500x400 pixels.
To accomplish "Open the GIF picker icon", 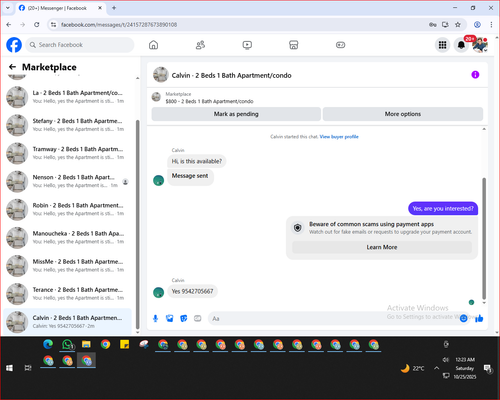I will pos(198,318).
